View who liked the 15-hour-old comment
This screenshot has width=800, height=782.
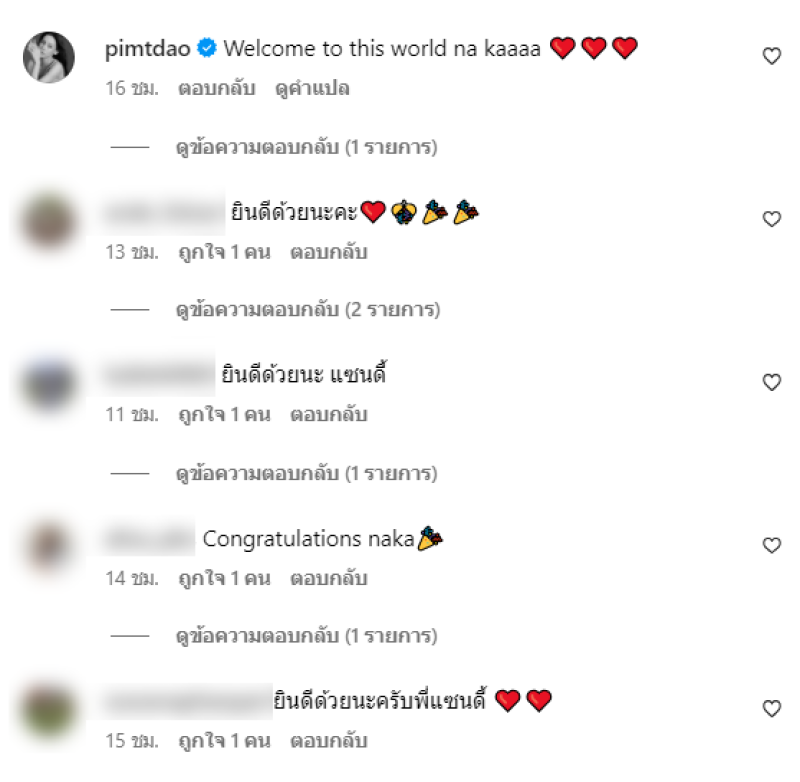point(224,741)
